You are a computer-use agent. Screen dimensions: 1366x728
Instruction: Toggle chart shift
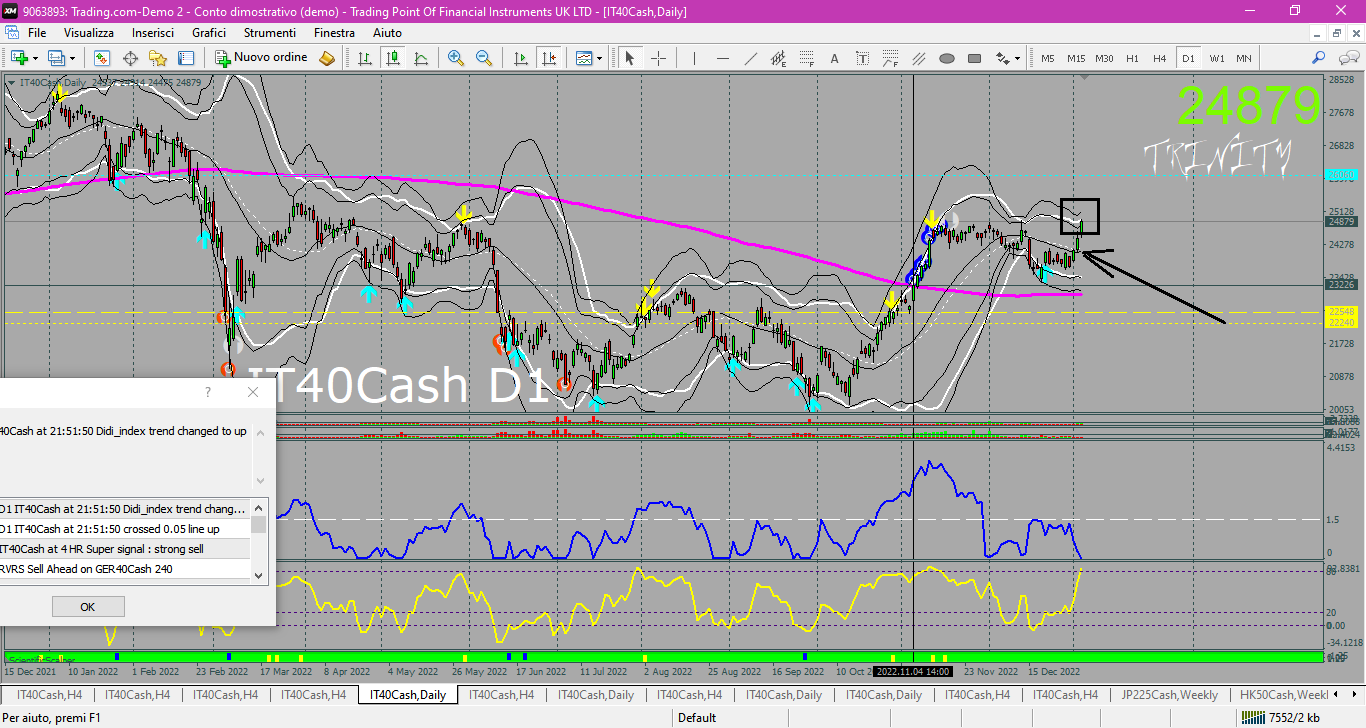point(548,58)
